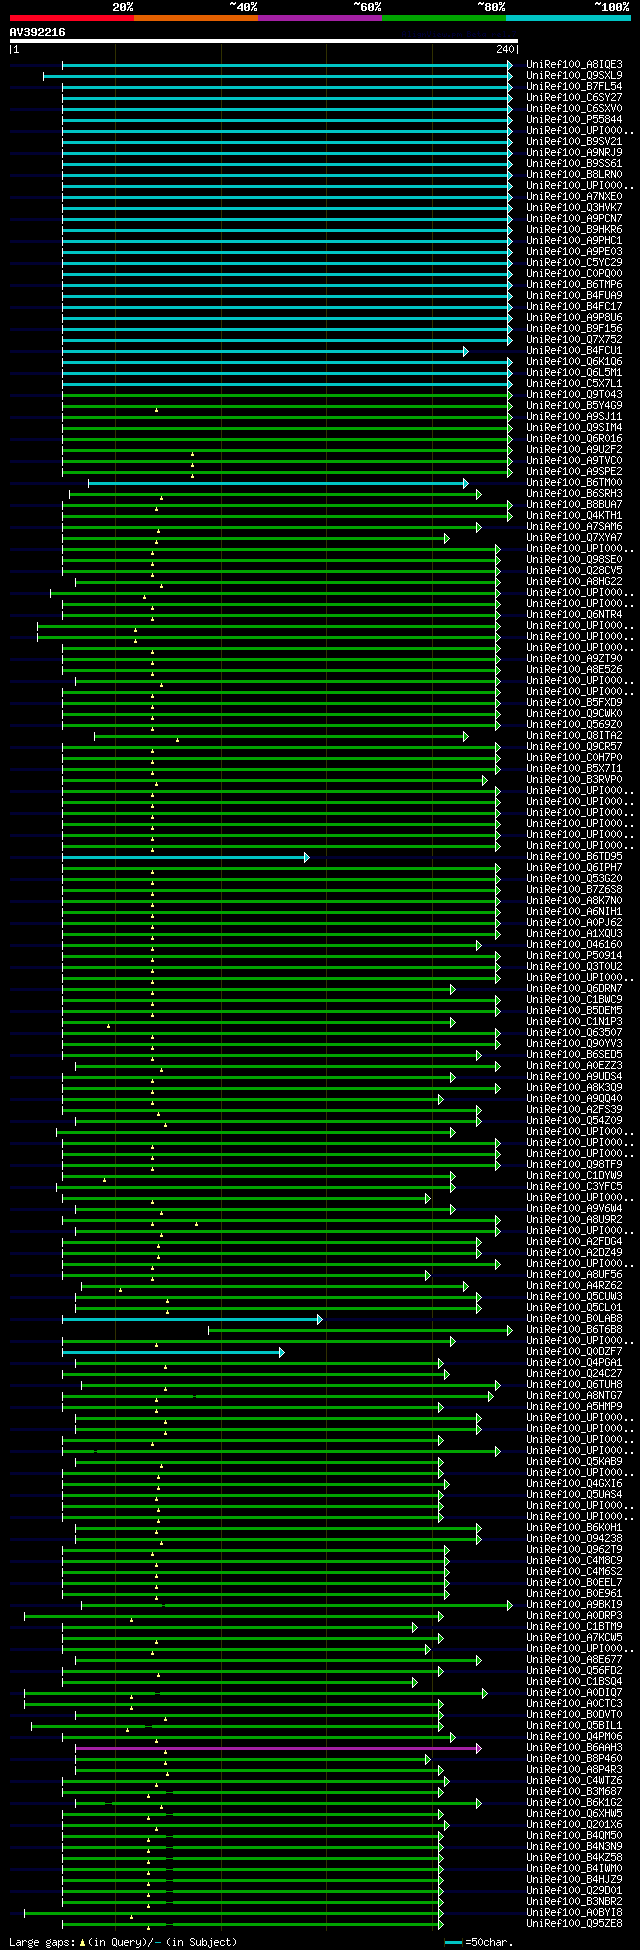
Task: Select the UniRef100_Q5KAB9 label
Action: pos(574,1461)
